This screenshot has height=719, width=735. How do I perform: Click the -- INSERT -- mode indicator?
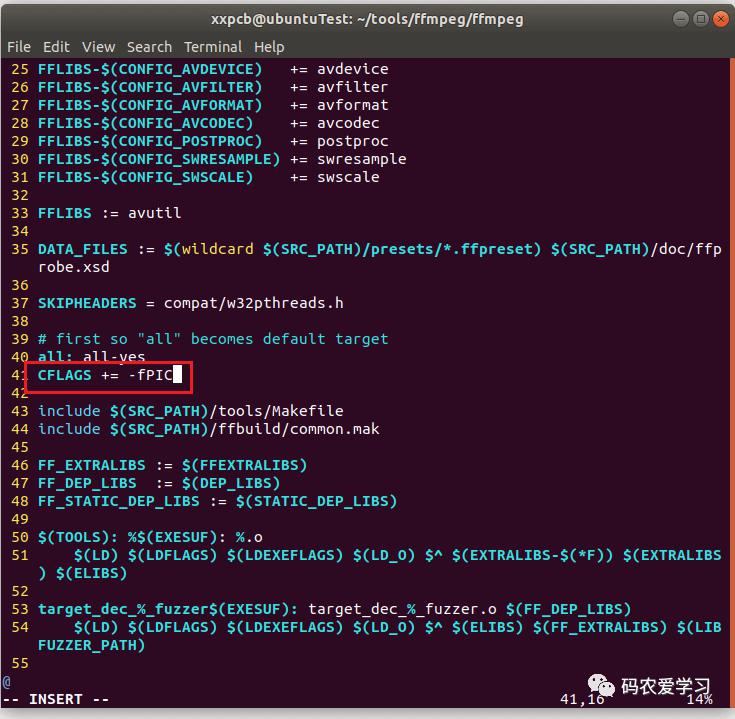56,699
